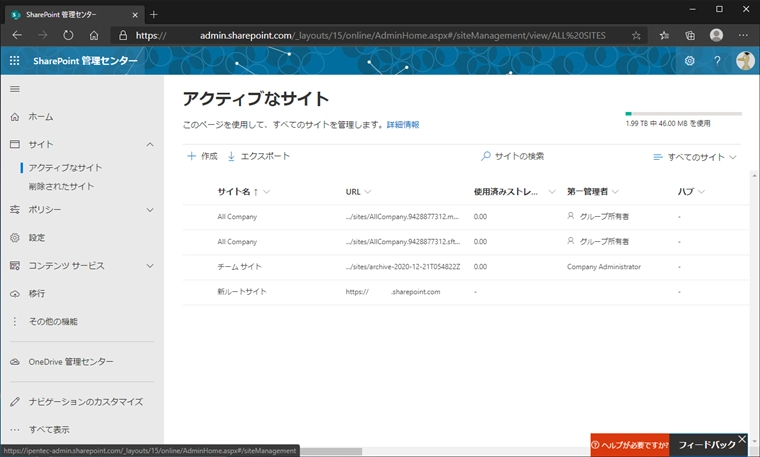This screenshot has width=760, height=457.
Task: Open the browser settings ellipsis menu
Action: point(743,35)
